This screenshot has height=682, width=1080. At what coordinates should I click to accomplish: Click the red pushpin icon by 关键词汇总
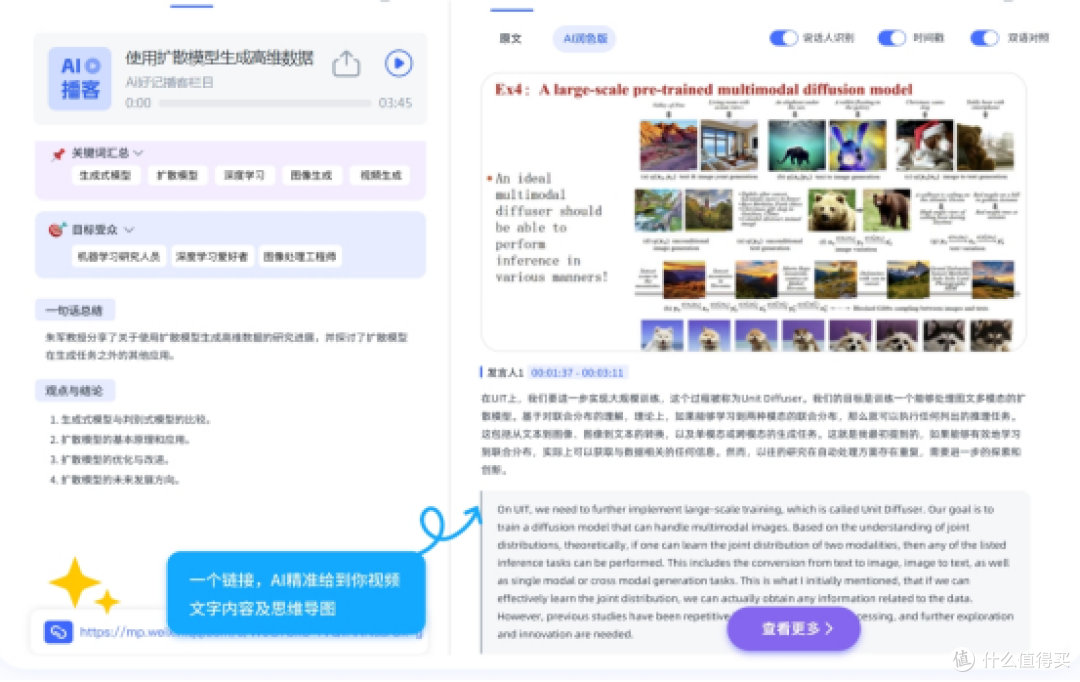pyautogui.click(x=58, y=154)
